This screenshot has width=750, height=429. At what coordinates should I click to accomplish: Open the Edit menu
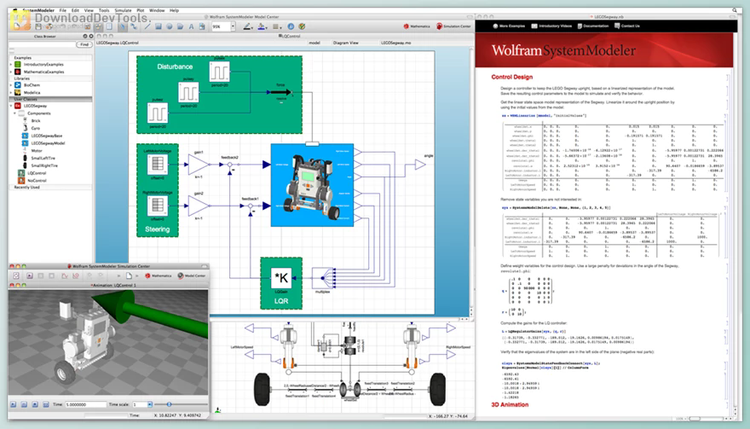tap(75, 10)
